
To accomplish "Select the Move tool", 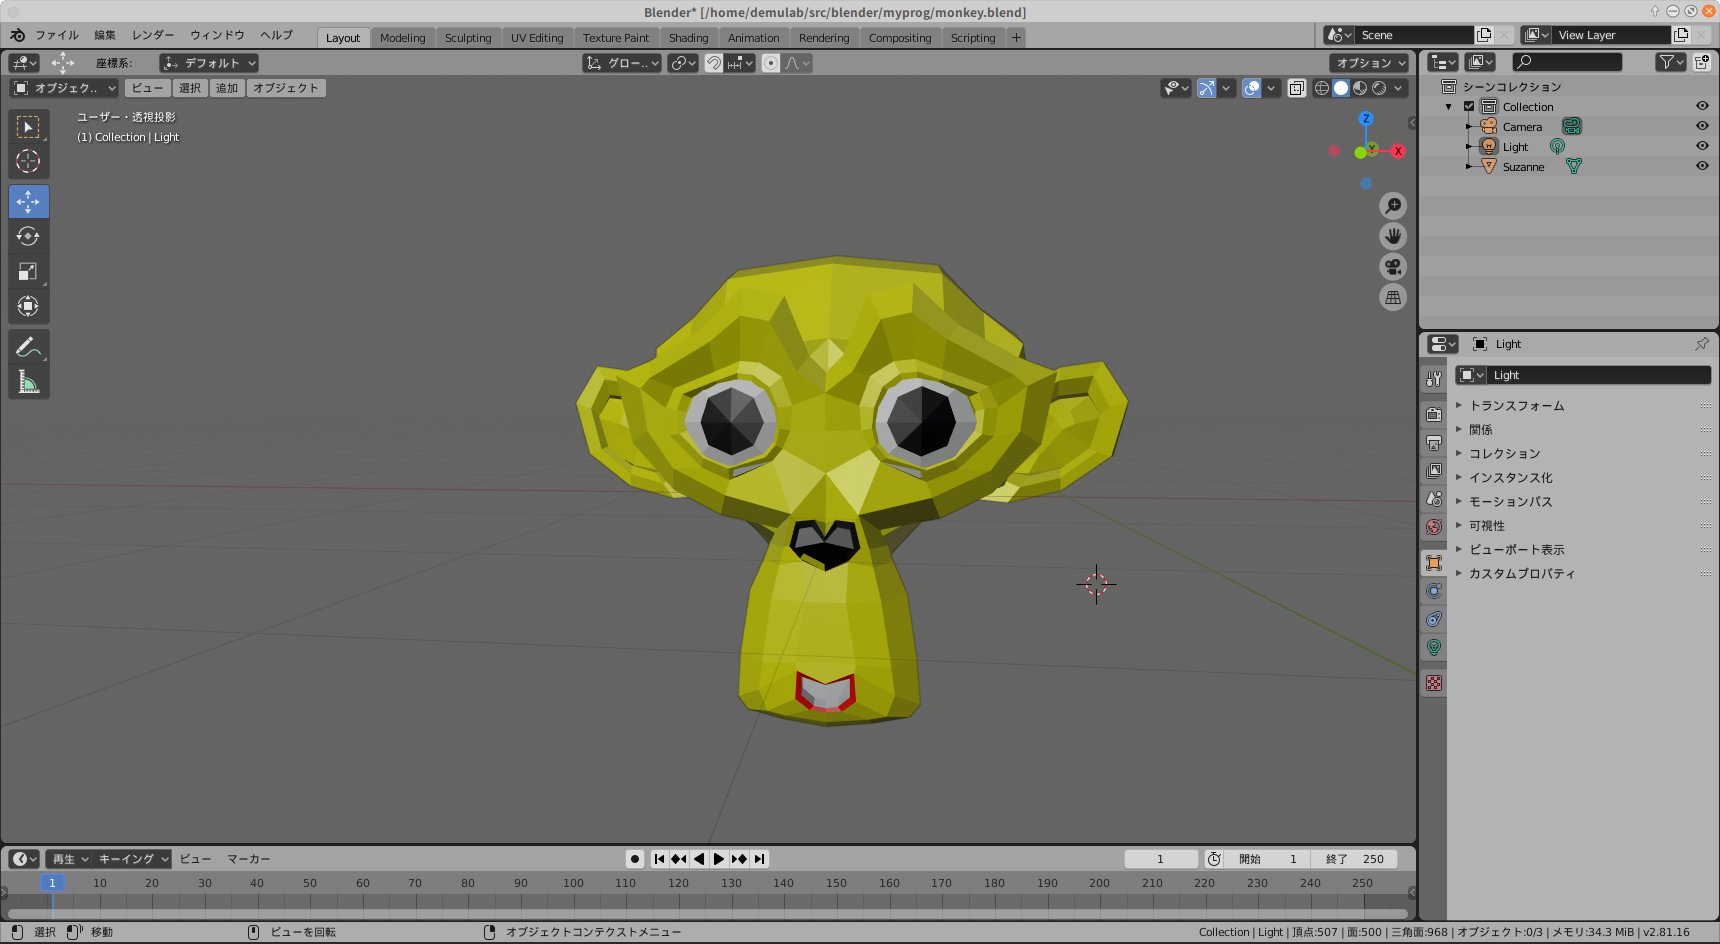I will (28, 202).
